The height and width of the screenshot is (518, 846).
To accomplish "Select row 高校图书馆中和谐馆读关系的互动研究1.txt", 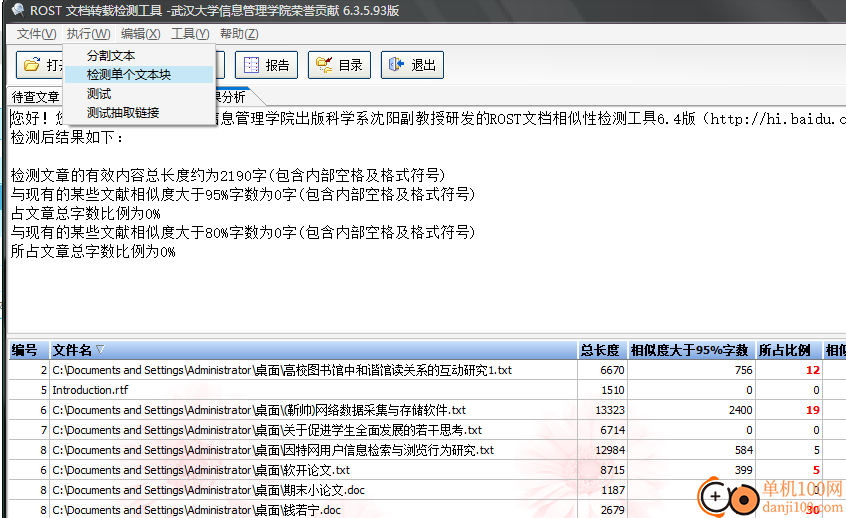I will [x=426, y=370].
